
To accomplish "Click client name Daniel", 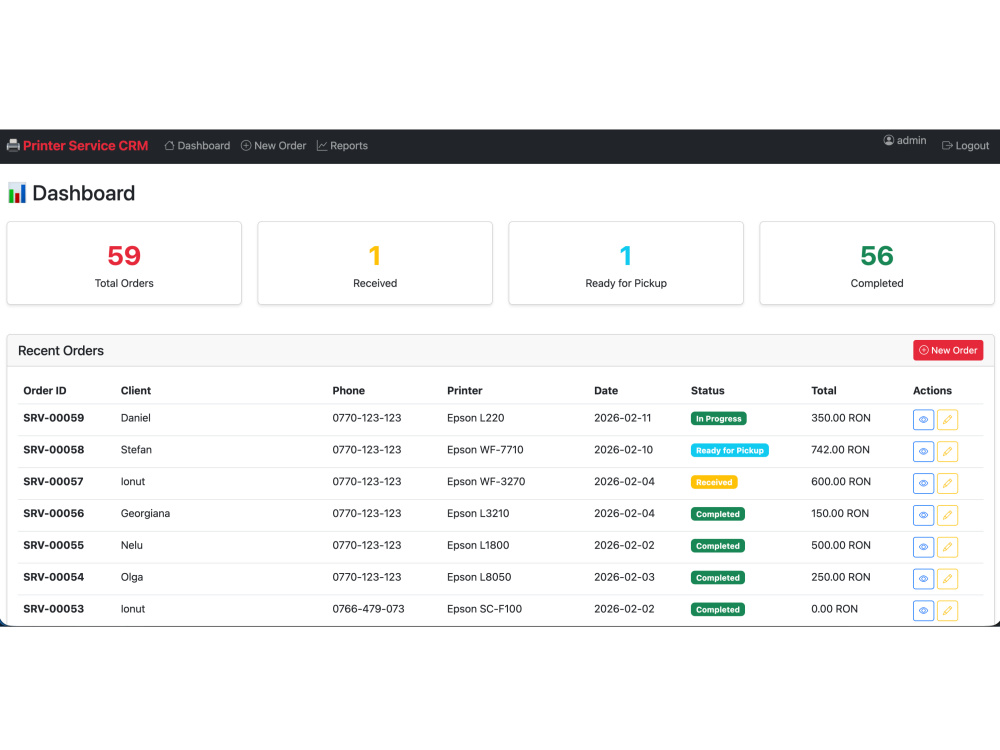I will click(136, 418).
